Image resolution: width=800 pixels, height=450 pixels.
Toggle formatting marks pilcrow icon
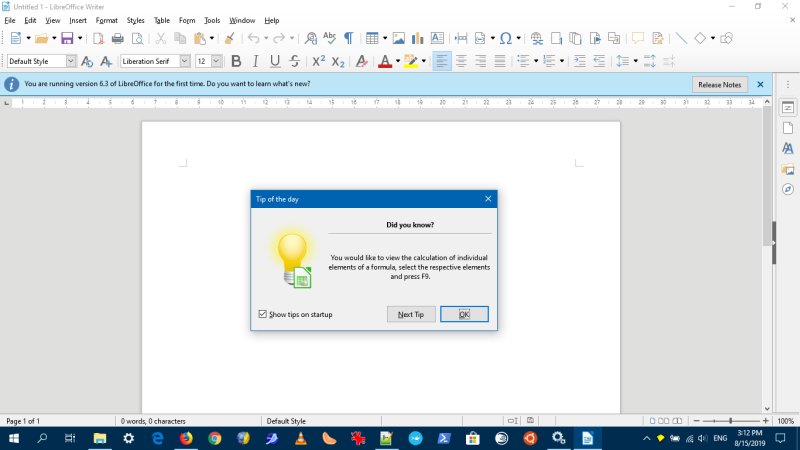tap(348, 38)
